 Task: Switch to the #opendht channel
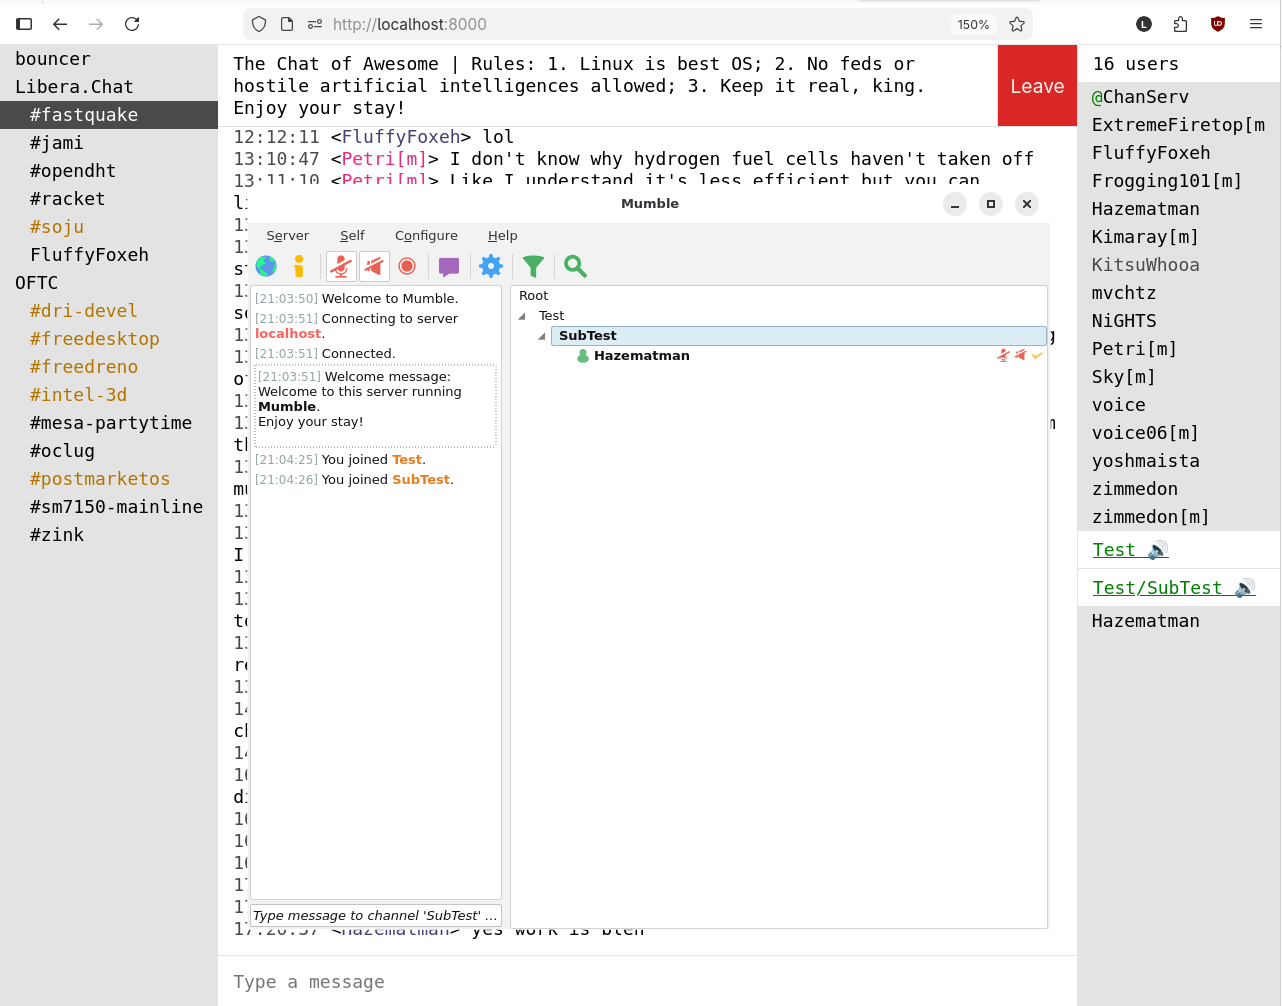point(109,171)
